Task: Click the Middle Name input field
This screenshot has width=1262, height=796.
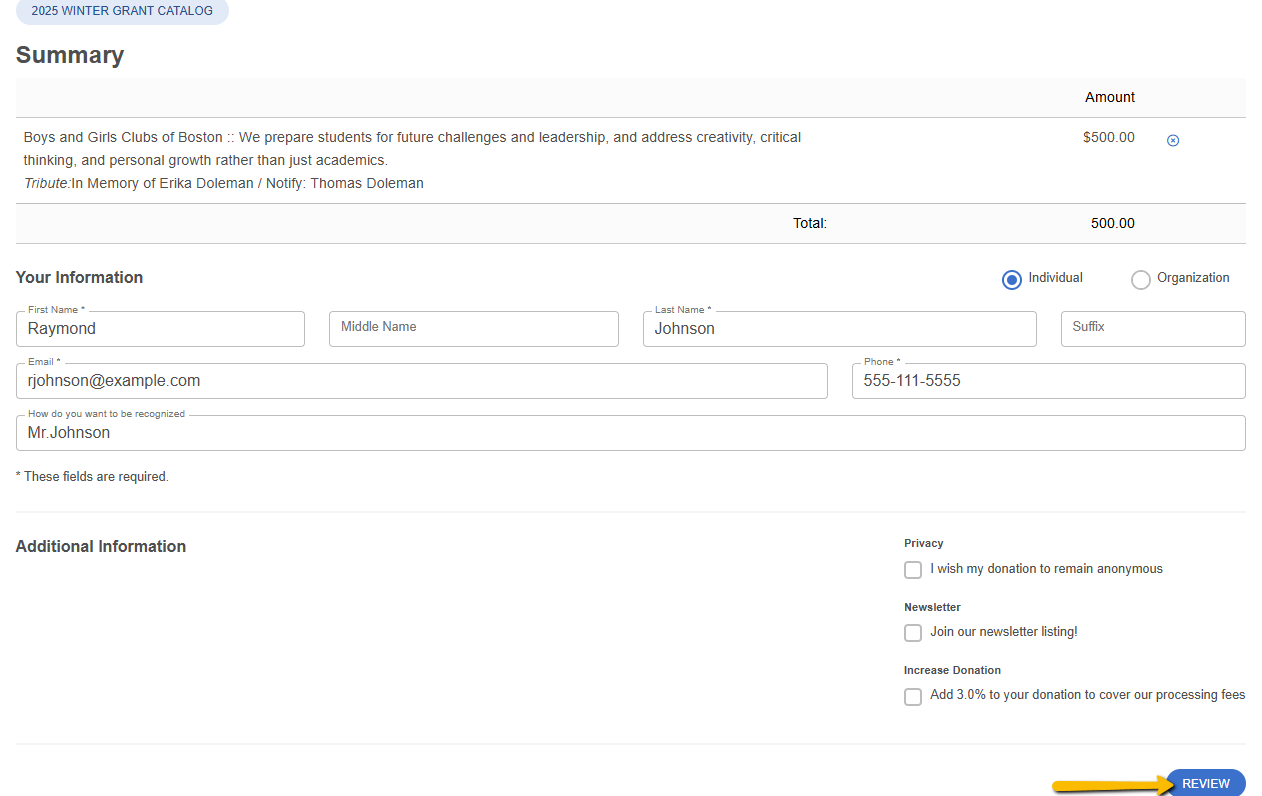Action: tap(474, 329)
